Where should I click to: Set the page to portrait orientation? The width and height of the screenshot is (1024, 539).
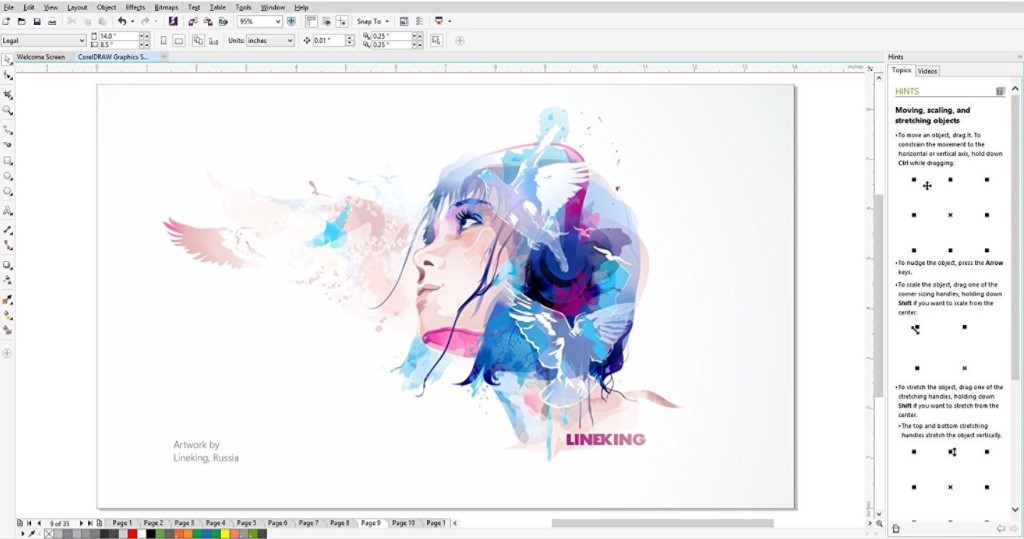pyautogui.click(x=163, y=41)
